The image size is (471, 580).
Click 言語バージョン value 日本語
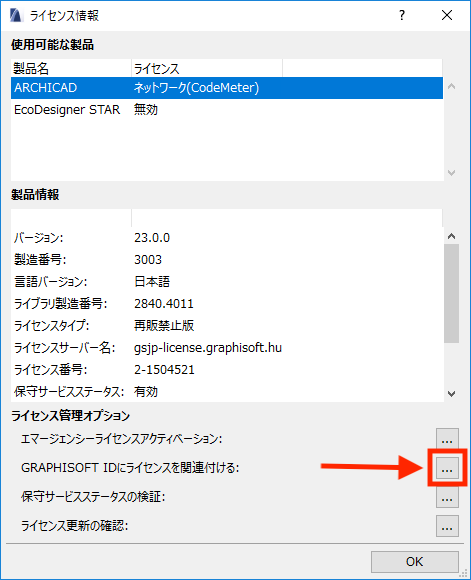[x=152, y=282]
